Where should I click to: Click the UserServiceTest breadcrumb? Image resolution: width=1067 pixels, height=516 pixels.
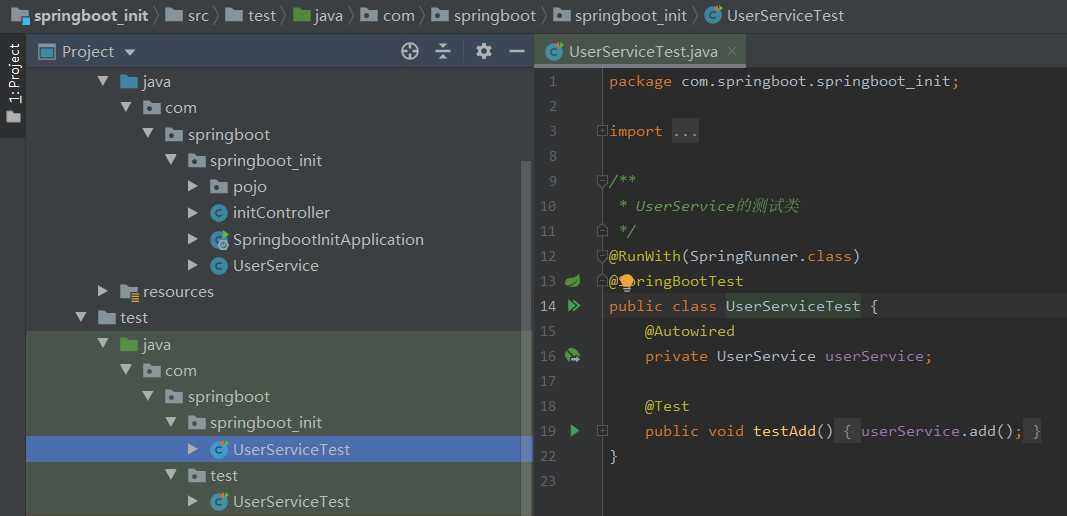click(x=785, y=16)
